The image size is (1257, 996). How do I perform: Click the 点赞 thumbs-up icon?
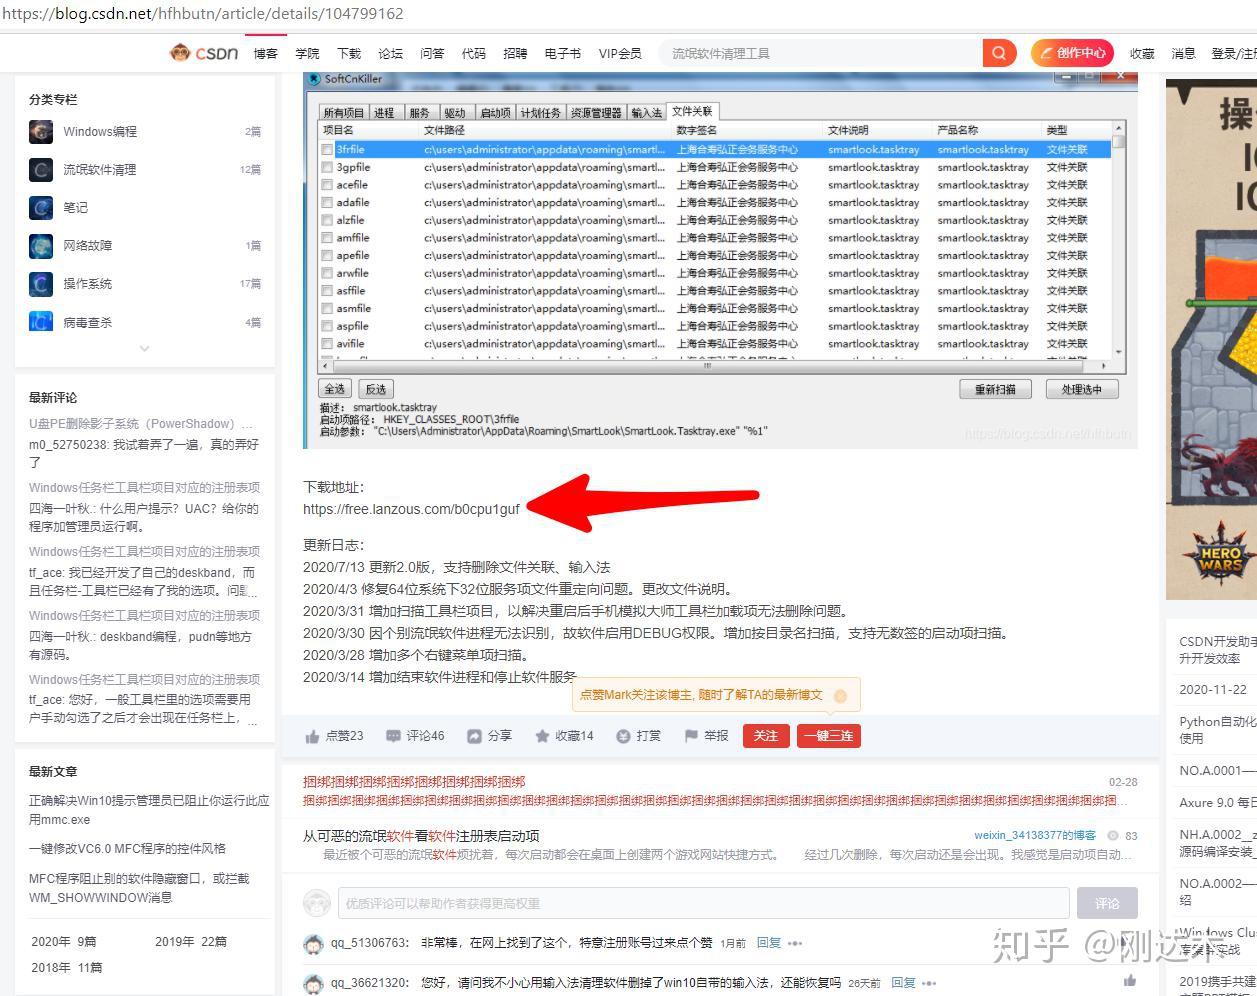(313, 736)
